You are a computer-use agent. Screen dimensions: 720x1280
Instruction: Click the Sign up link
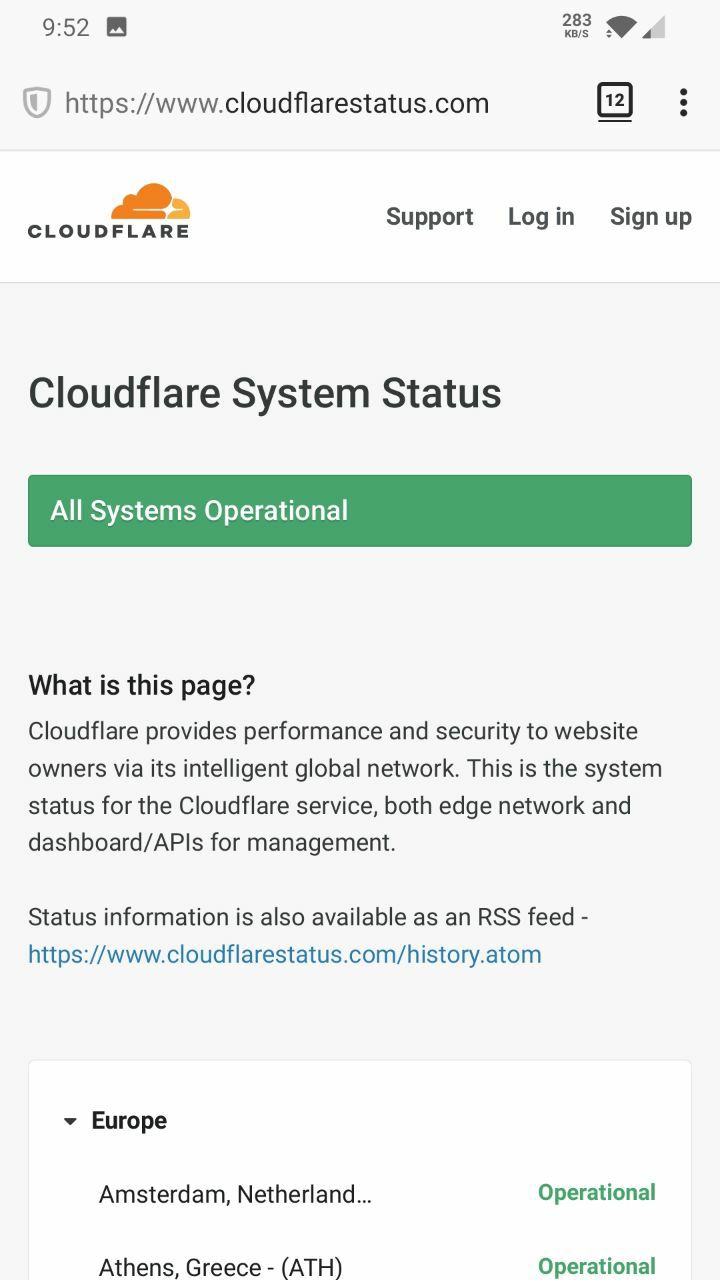[651, 217]
